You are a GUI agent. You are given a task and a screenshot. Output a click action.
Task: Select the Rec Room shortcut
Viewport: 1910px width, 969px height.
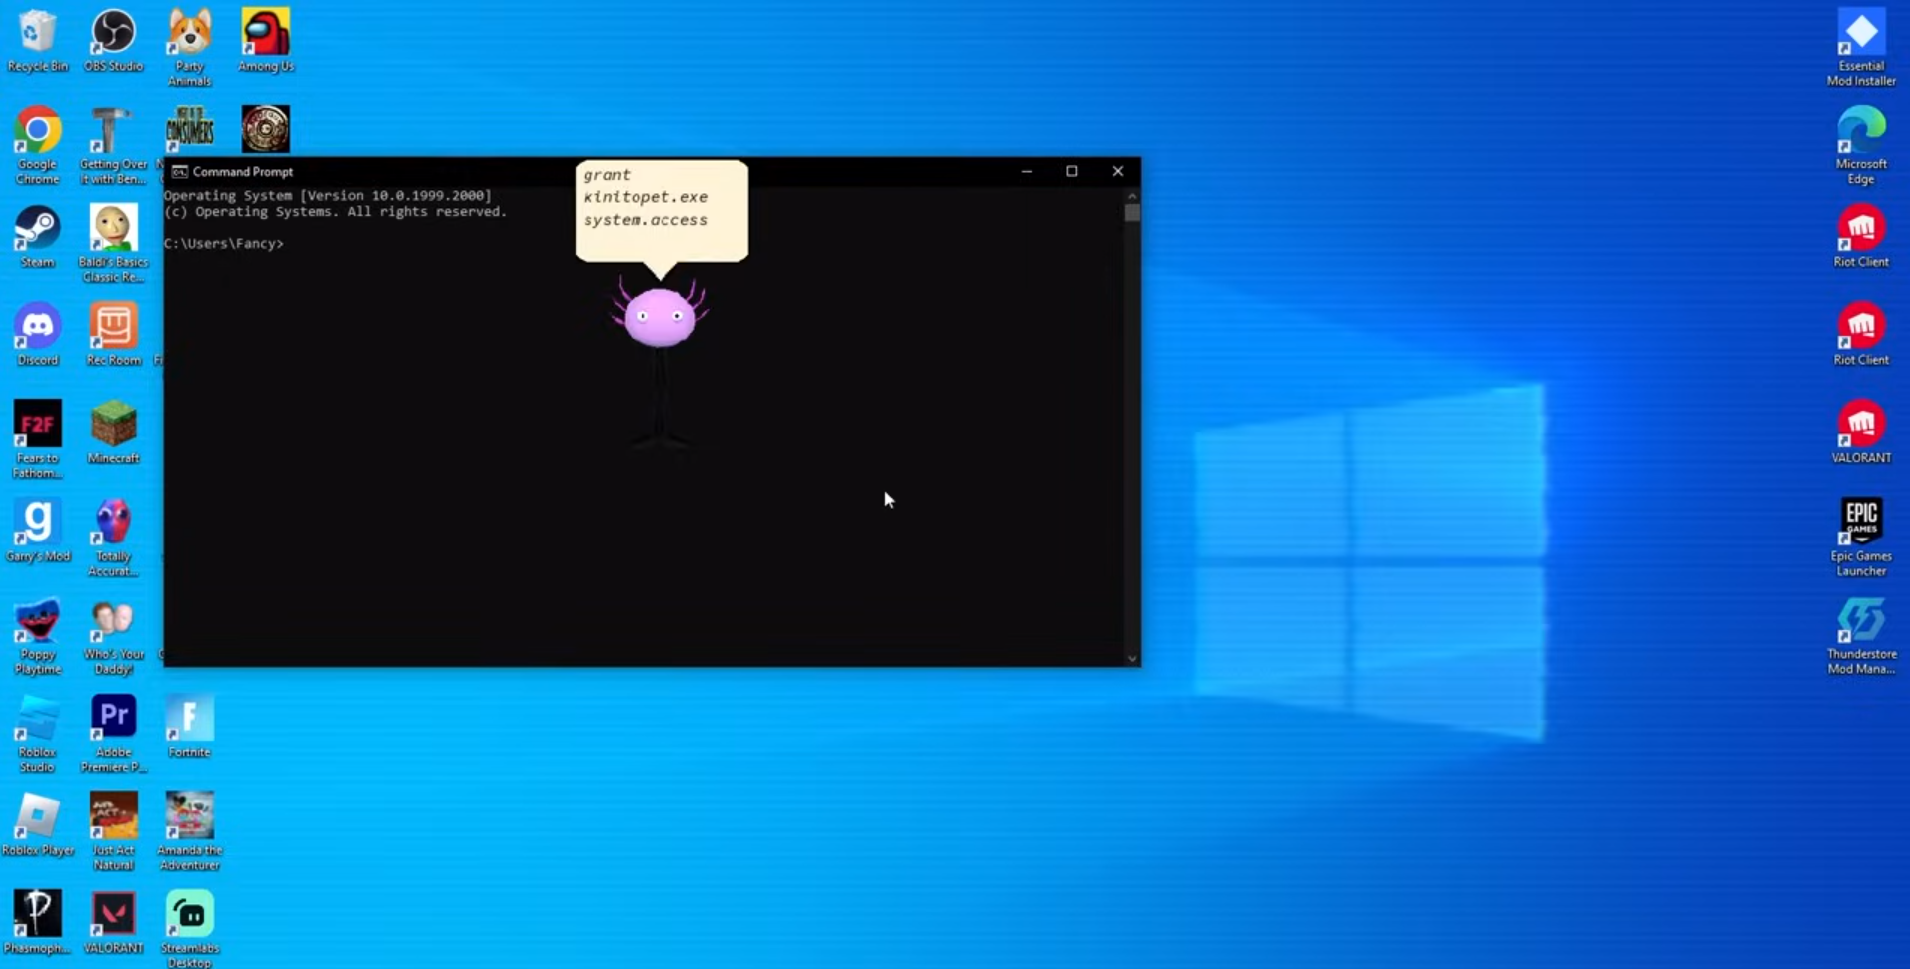click(x=113, y=334)
